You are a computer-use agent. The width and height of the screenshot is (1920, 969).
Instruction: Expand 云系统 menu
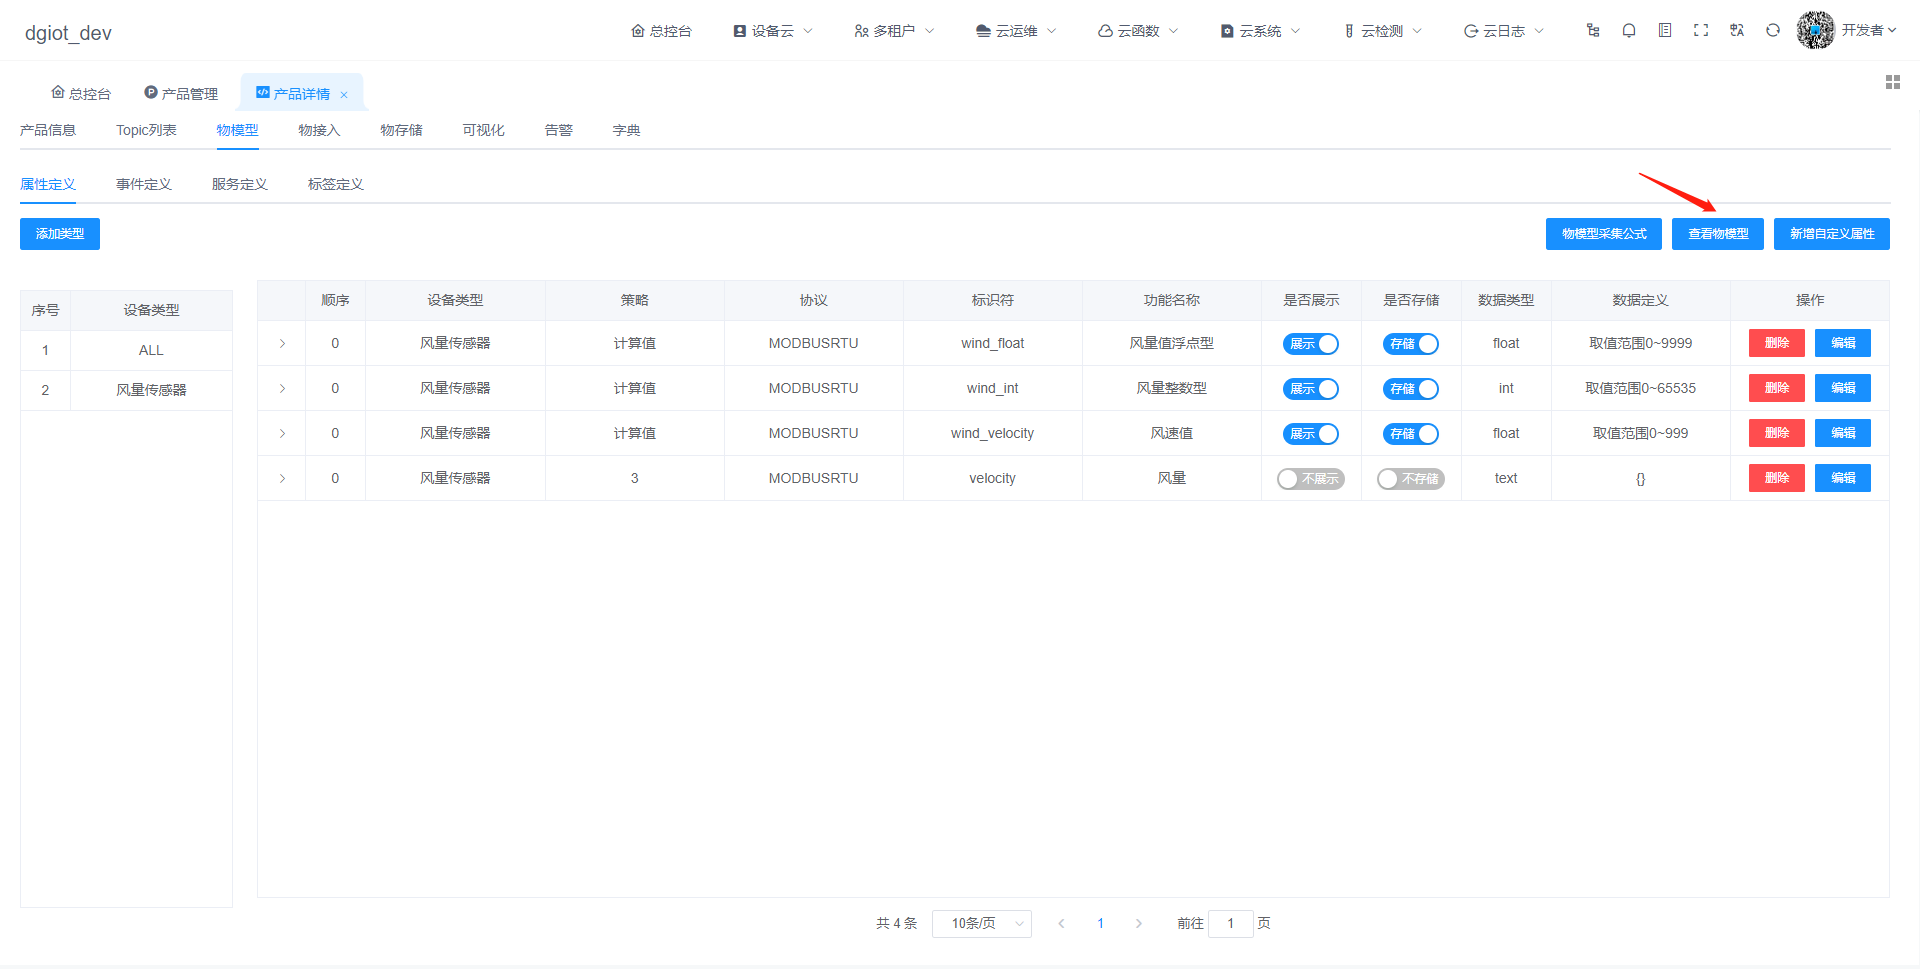click(1261, 31)
